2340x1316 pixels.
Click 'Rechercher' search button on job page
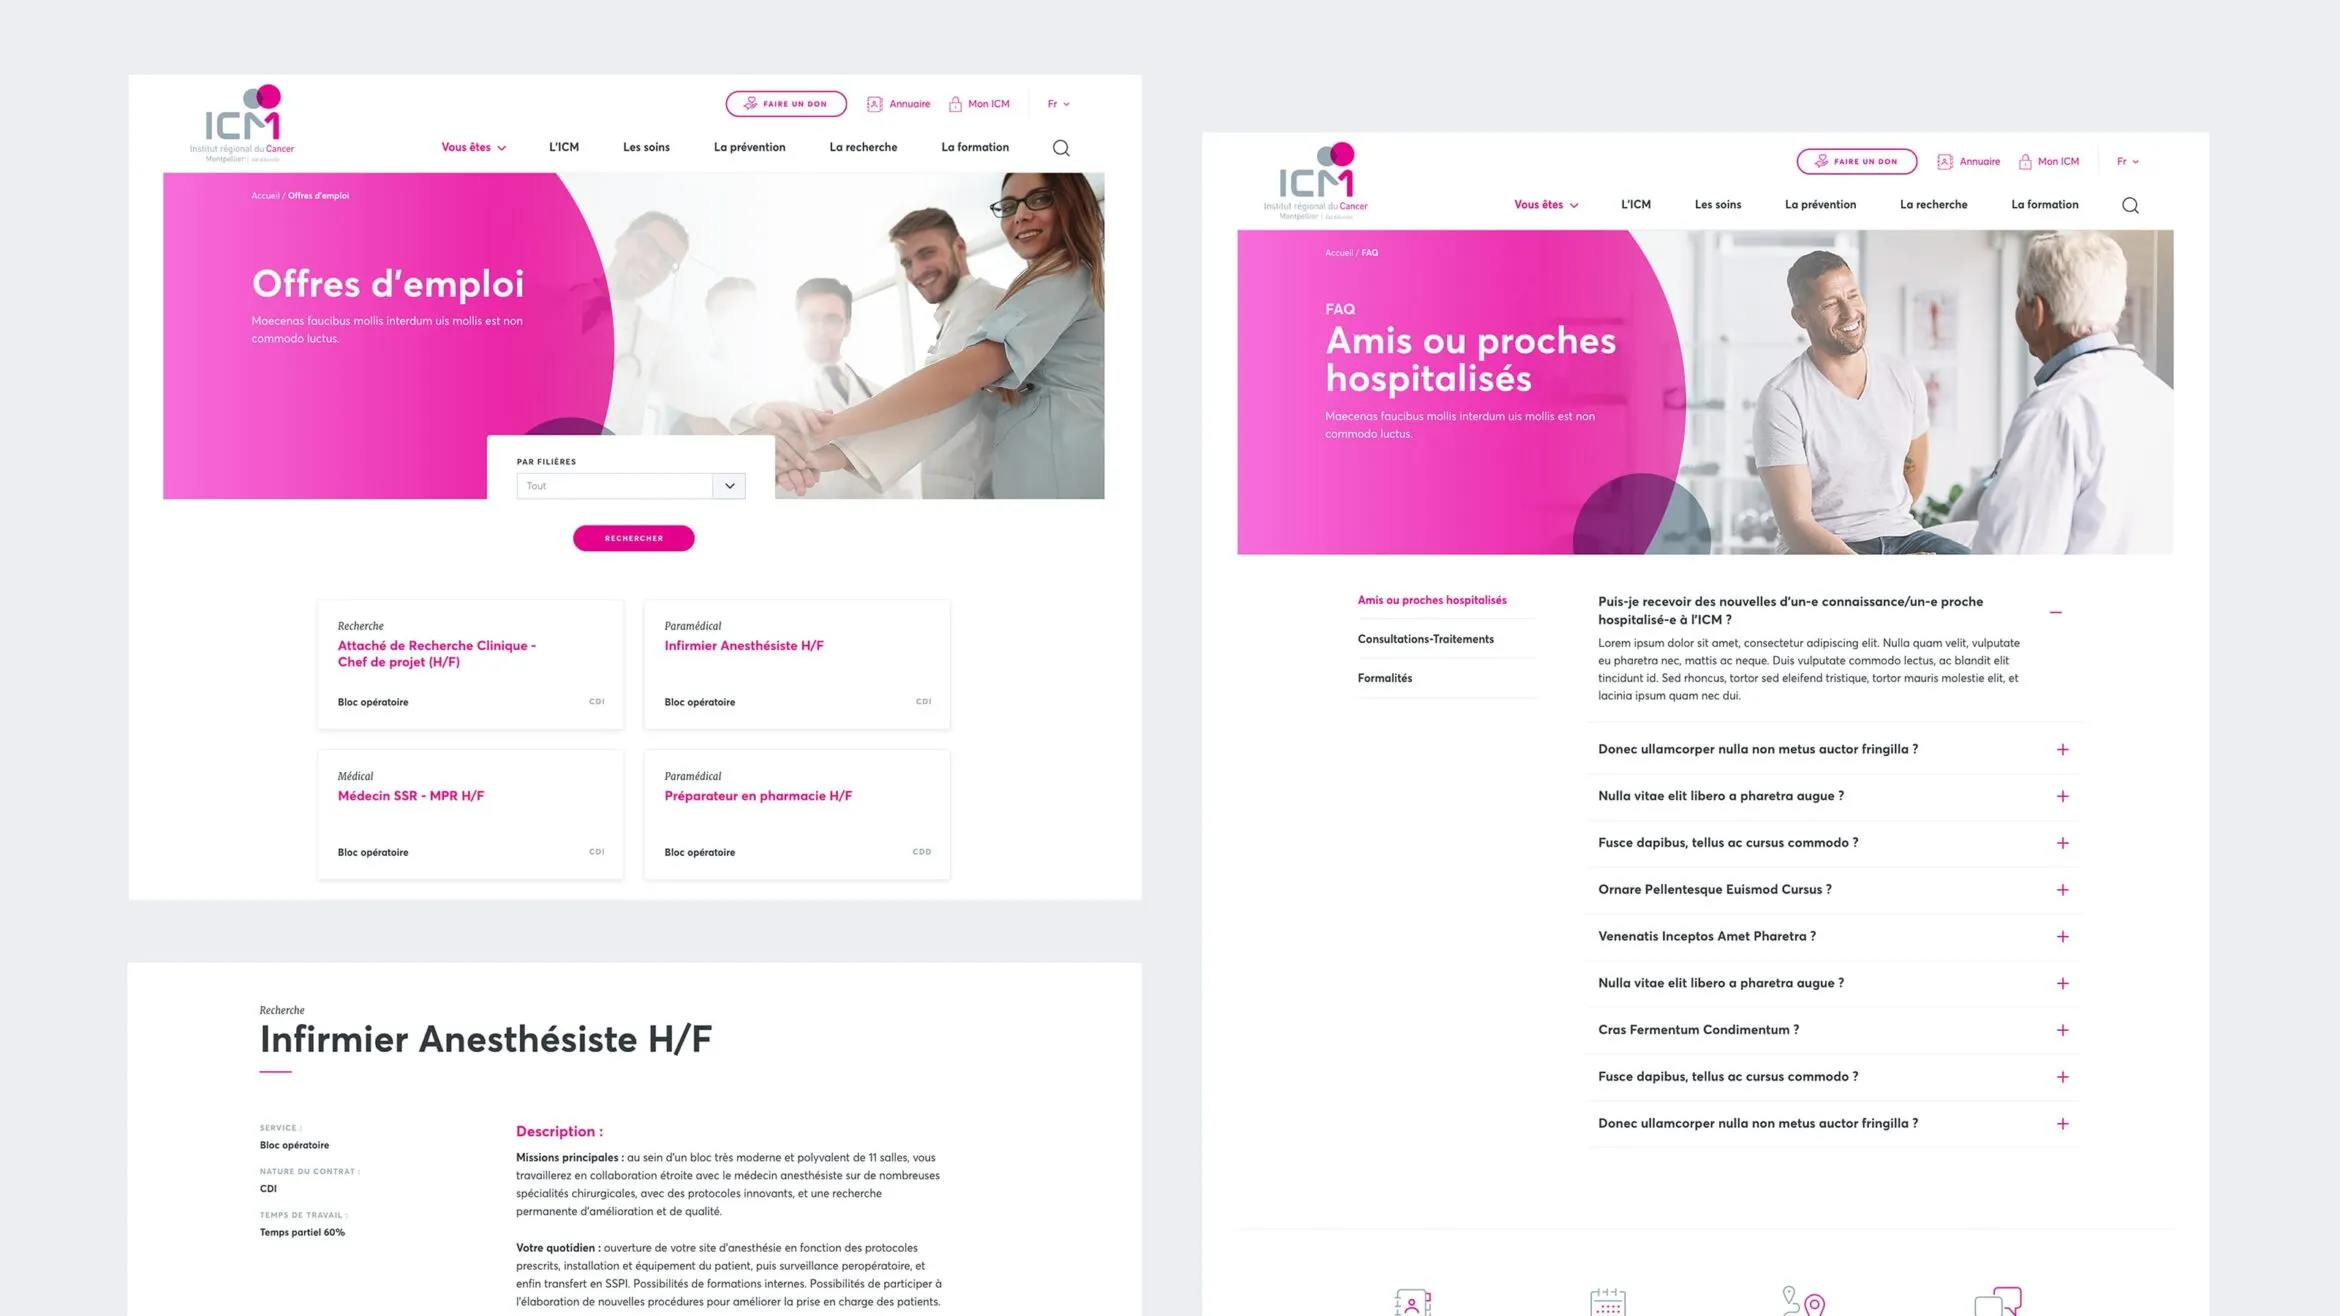[x=633, y=537]
